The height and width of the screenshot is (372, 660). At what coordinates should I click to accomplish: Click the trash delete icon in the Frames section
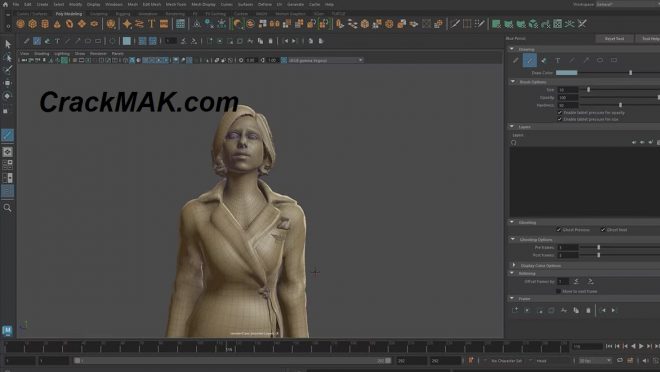(588, 311)
